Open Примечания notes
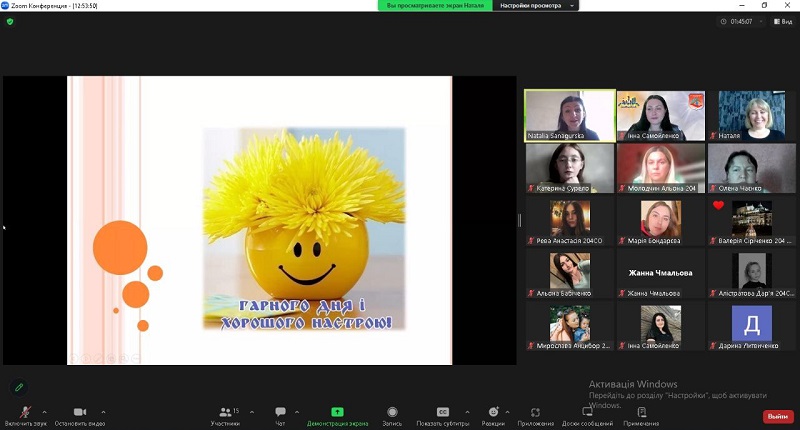Screen dimensions: 800x430 (x=641, y=413)
